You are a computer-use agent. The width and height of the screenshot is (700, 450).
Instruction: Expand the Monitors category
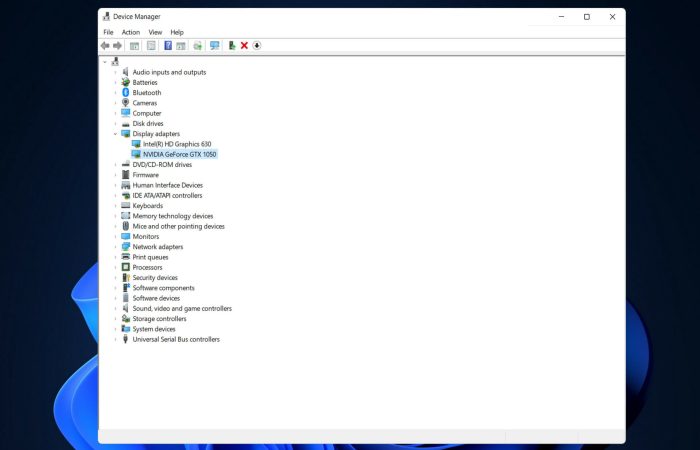[115, 236]
